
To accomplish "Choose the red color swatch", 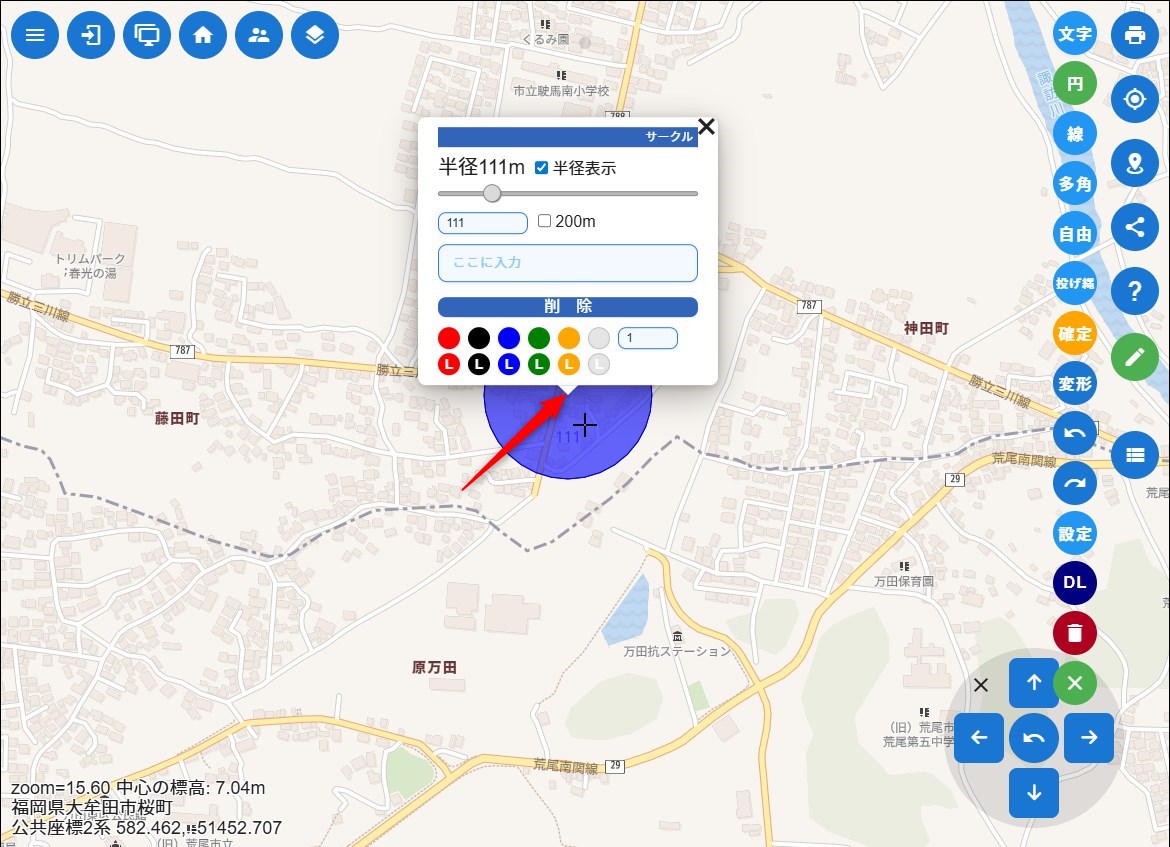I will point(449,338).
